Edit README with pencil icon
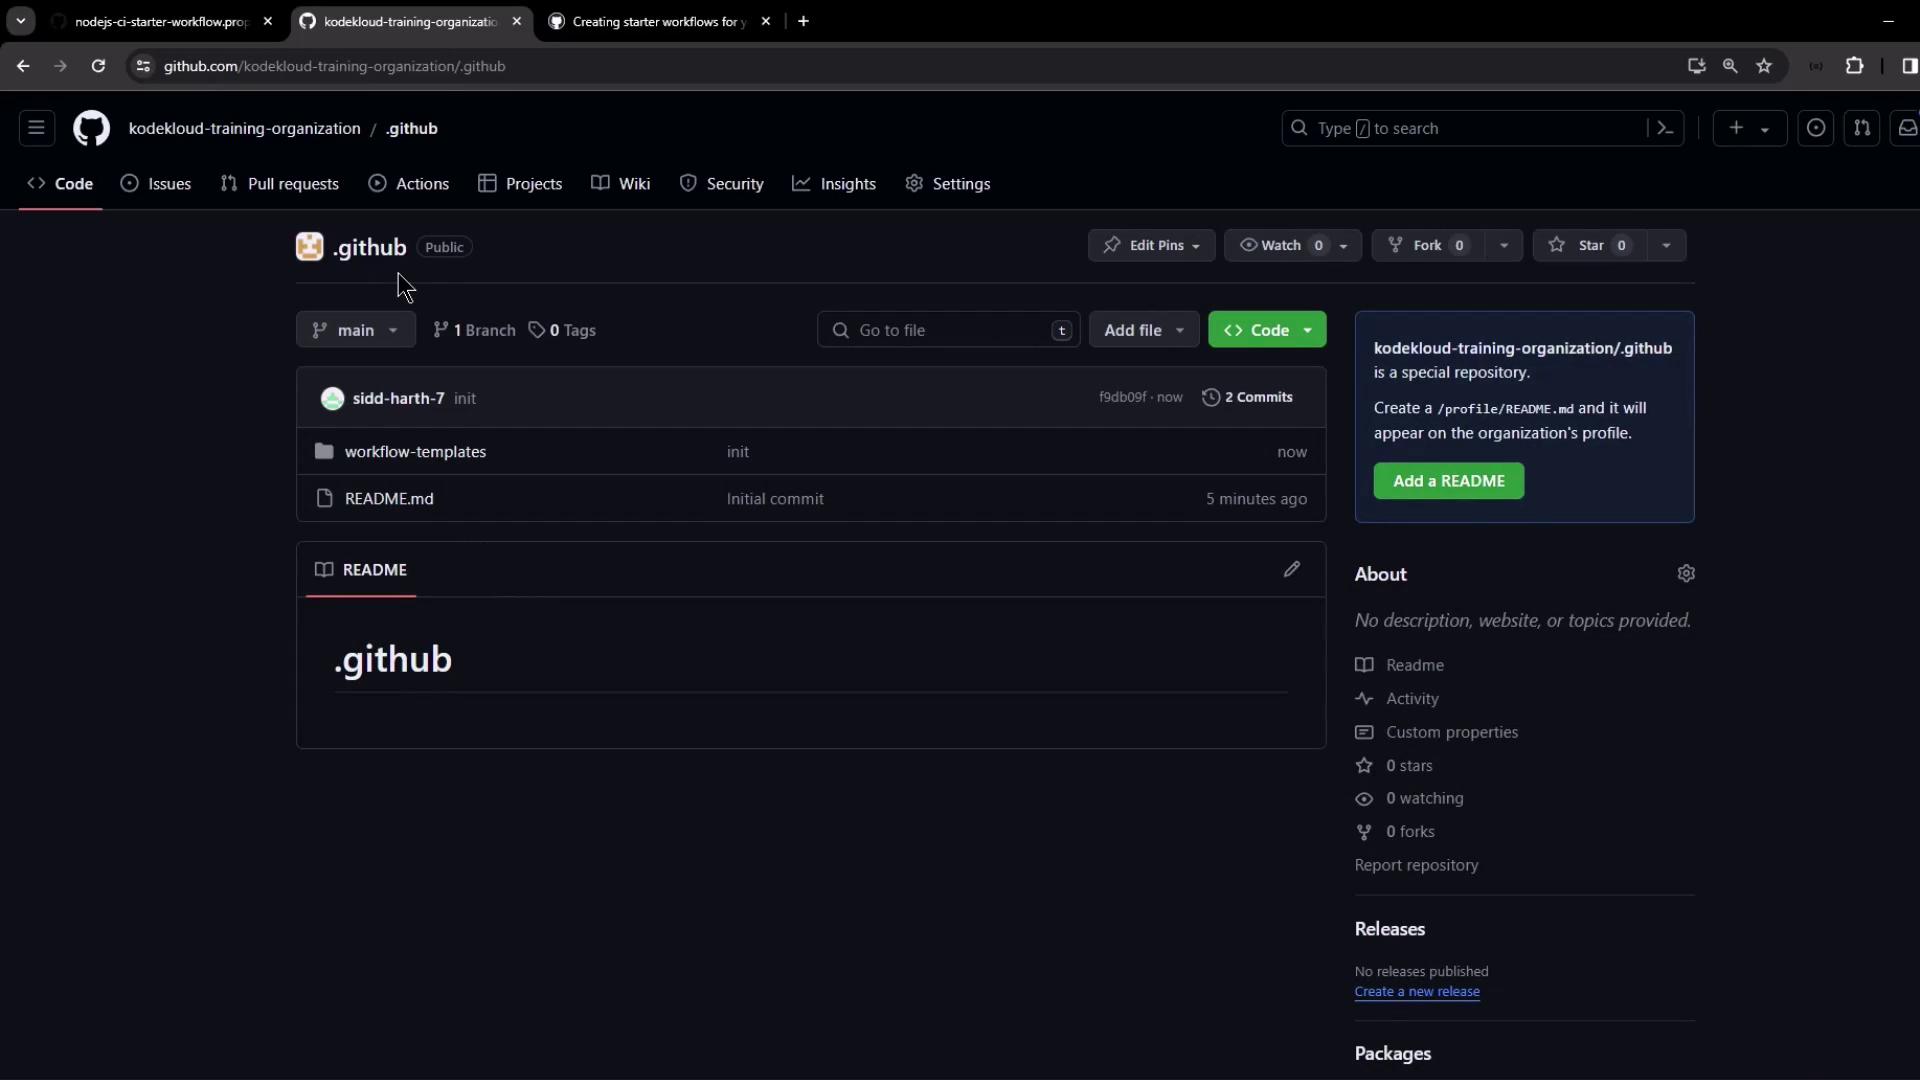Viewport: 1920px width, 1080px height. (1291, 569)
